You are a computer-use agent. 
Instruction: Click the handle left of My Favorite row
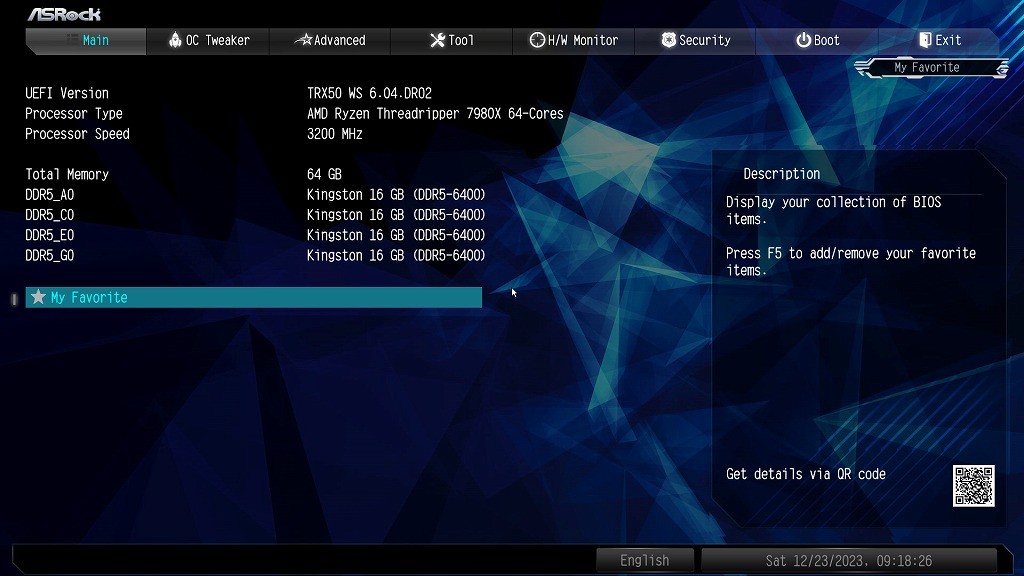pos(14,298)
